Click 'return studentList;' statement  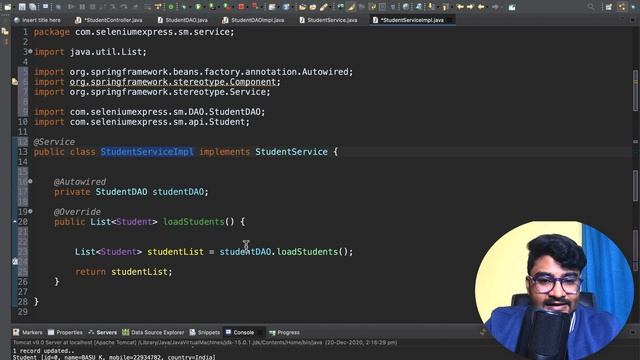pos(124,272)
